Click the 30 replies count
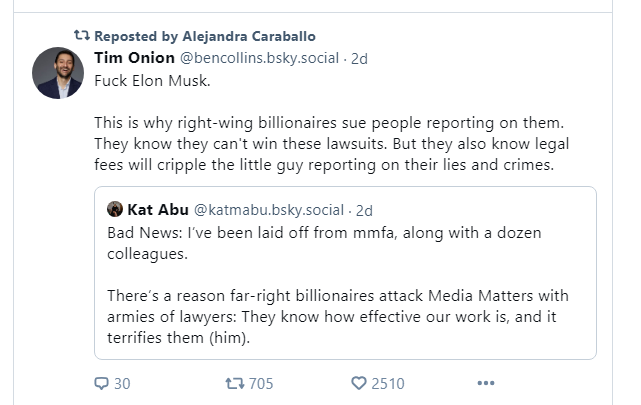The width and height of the screenshot is (641, 405). coord(122,384)
